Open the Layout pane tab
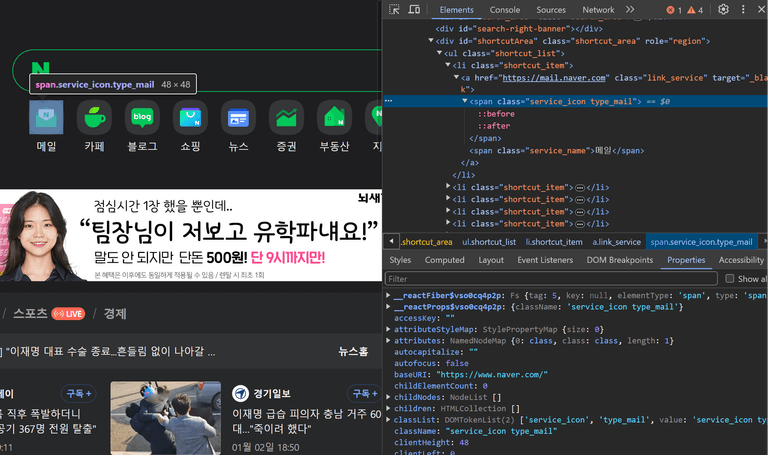The height and width of the screenshot is (455, 768). coord(491,260)
